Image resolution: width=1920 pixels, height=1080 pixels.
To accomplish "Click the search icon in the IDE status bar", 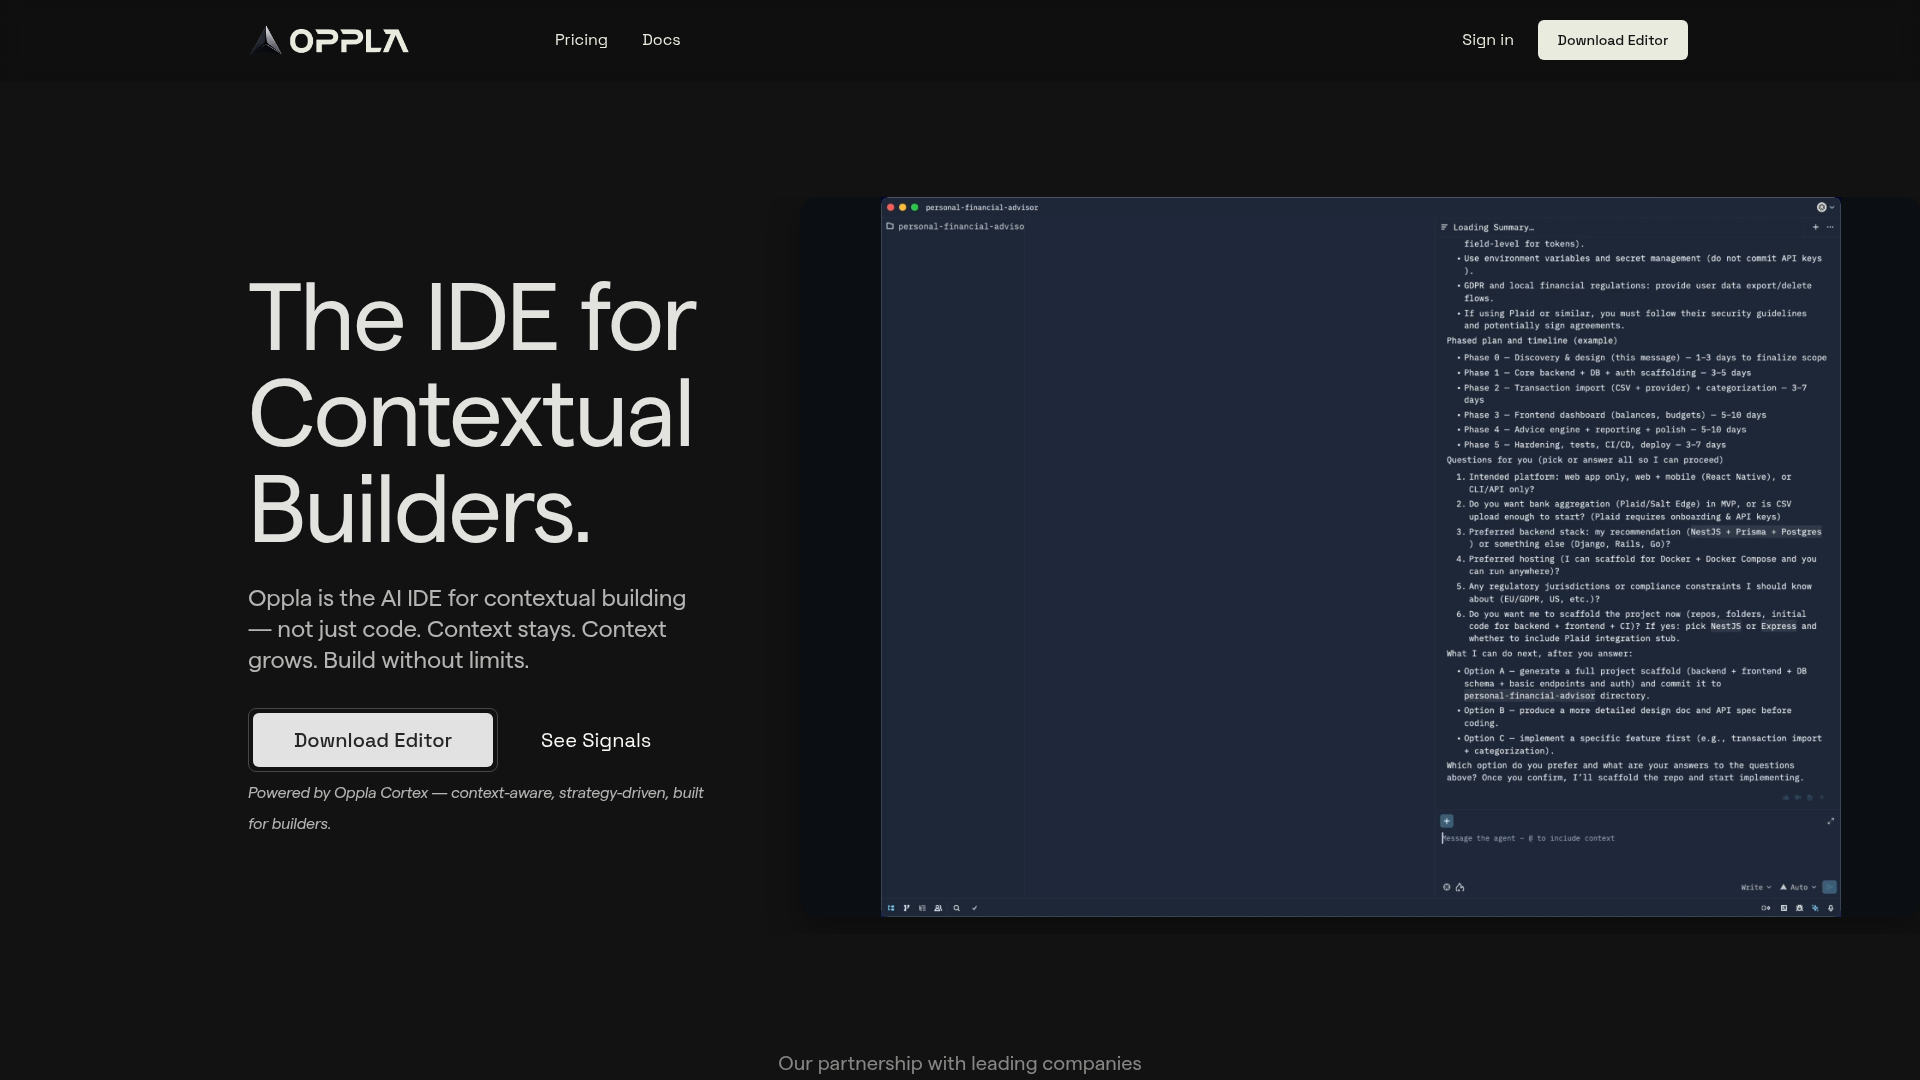I will 957,908.
